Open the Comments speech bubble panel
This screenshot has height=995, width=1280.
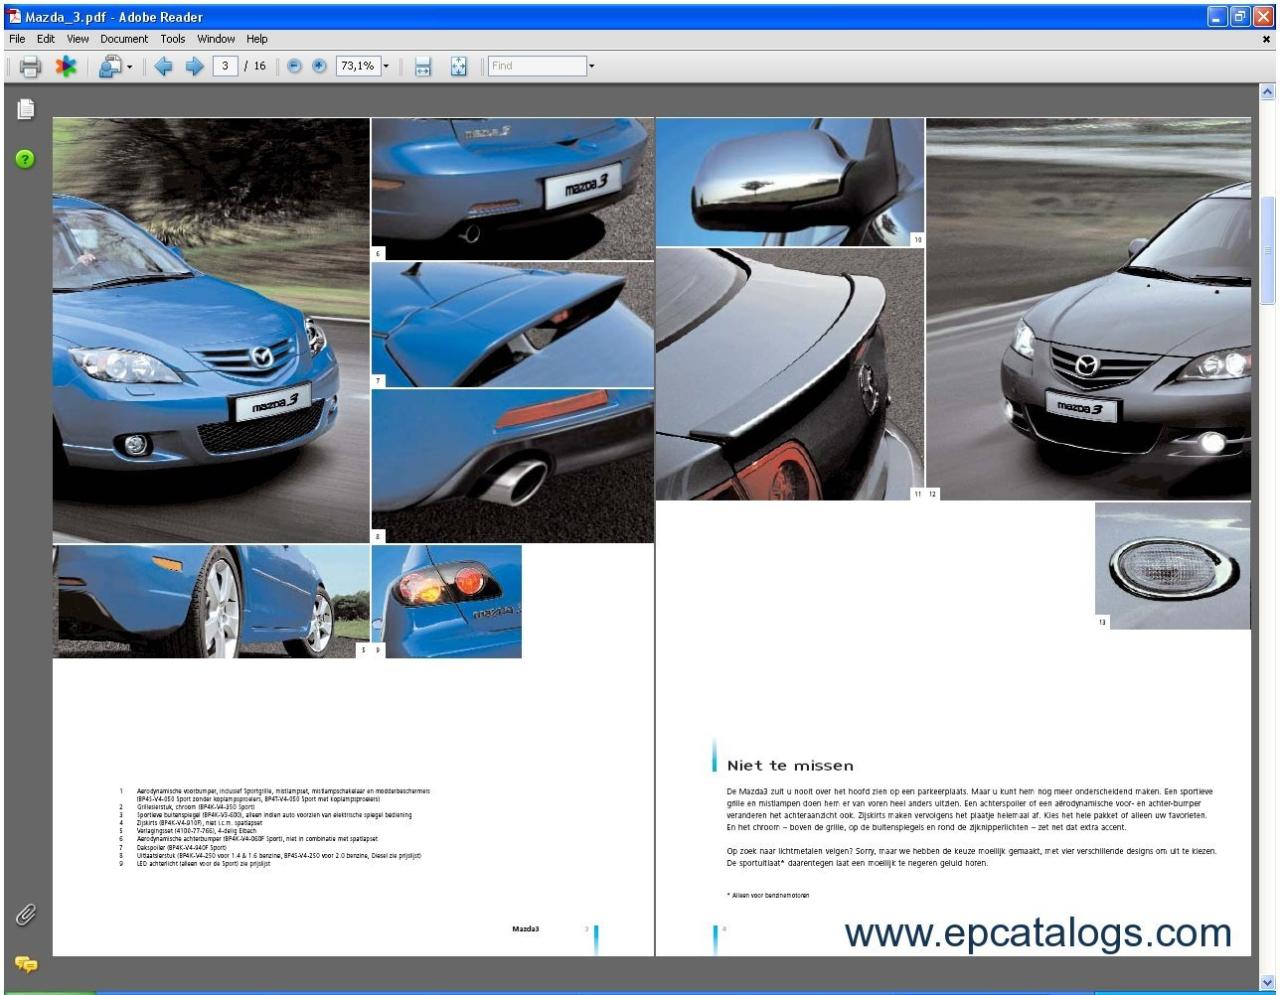pos(26,964)
